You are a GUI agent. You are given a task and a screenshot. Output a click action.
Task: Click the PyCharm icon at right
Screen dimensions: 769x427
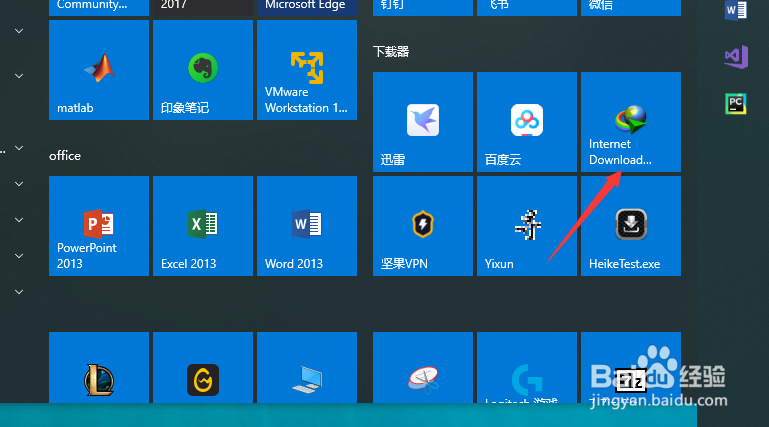736,104
